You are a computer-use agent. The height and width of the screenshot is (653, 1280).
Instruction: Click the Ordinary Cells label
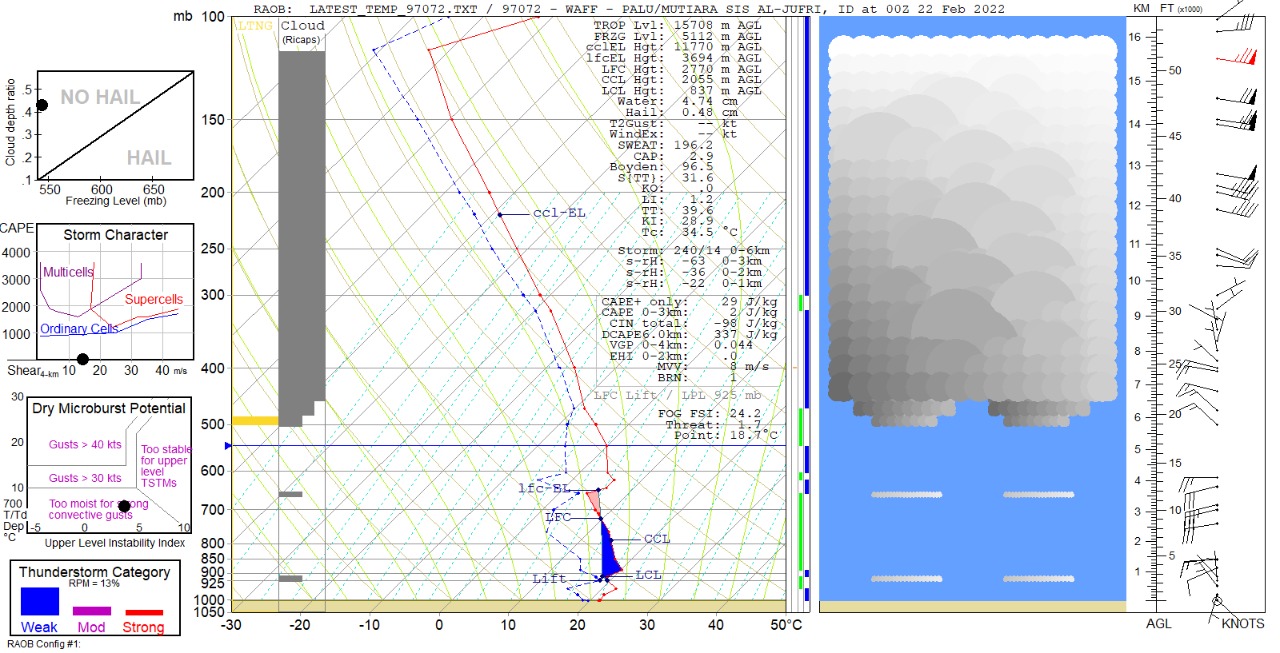tap(79, 329)
